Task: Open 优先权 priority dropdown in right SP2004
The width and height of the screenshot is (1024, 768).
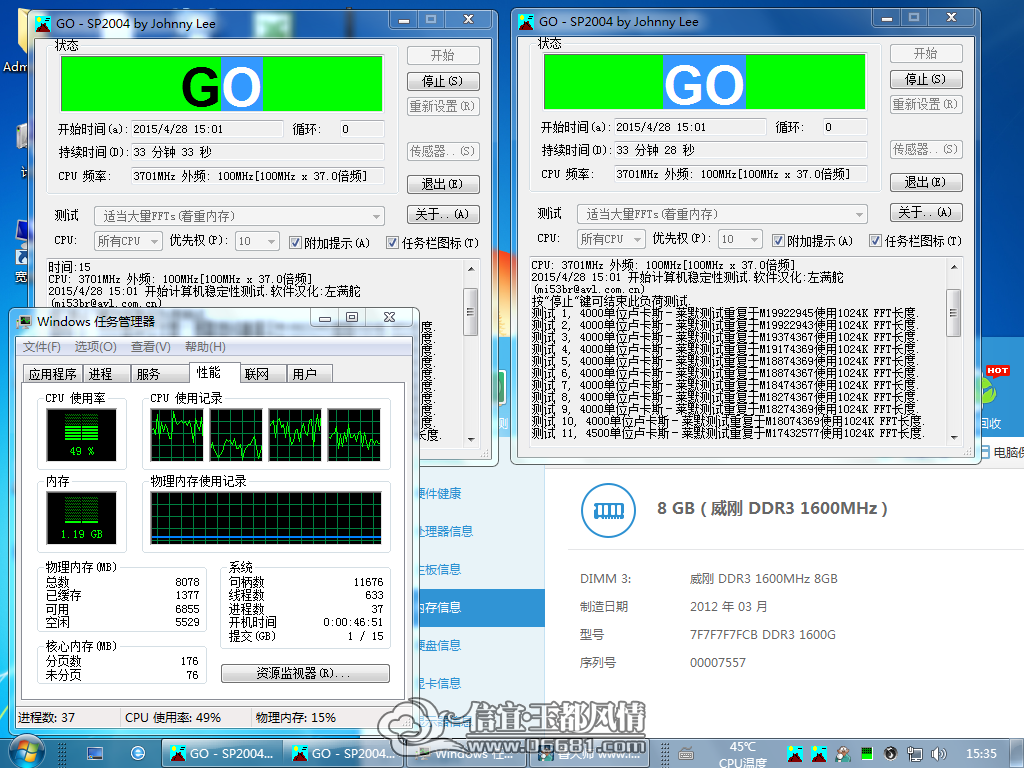Action: coord(741,240)
